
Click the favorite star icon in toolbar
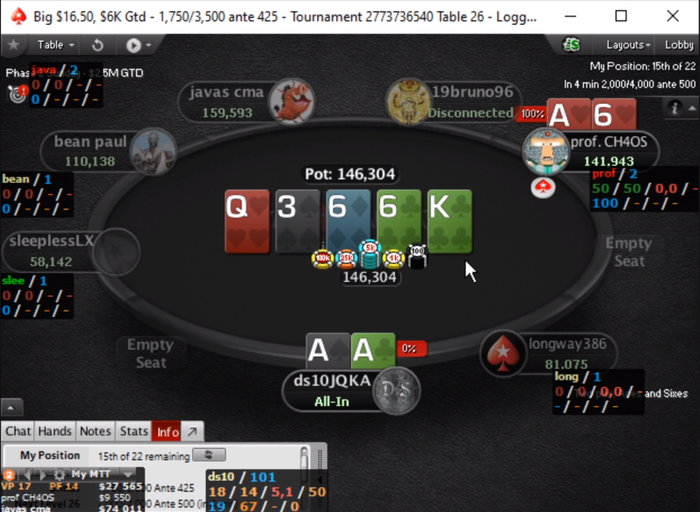click(13, 45)
